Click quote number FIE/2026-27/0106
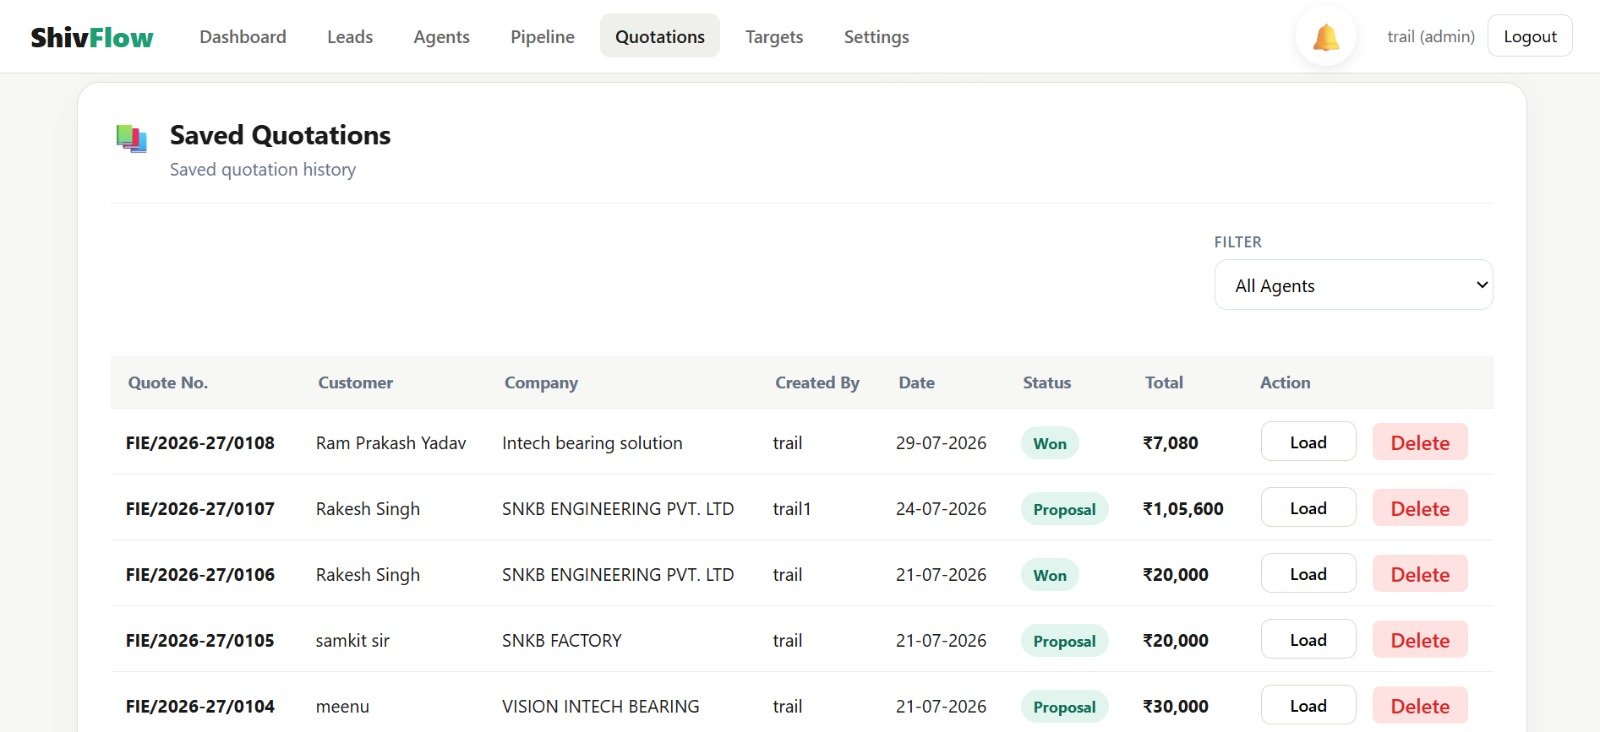 (x=200, y=575)
